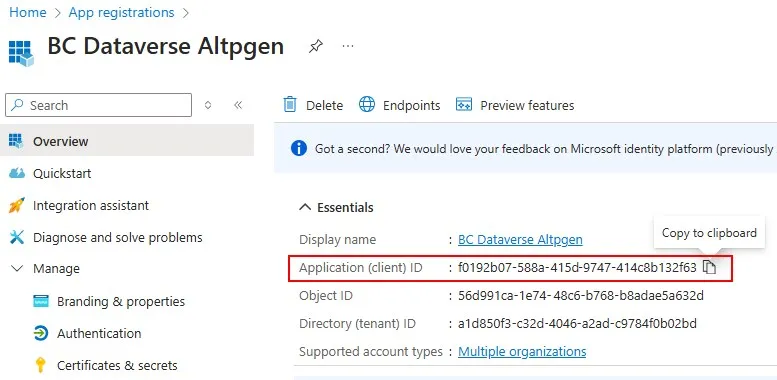The height and width of the screenshot is (380, 777).
Task: Click the Branding & properties icon
Action: (41, 301)
